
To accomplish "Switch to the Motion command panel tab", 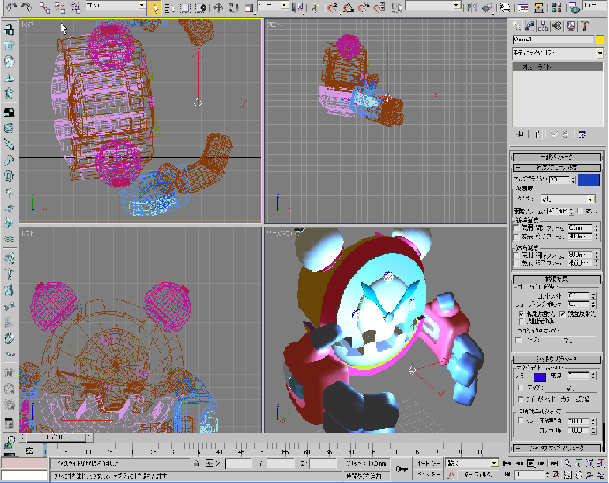I will [x=557, y=26].
